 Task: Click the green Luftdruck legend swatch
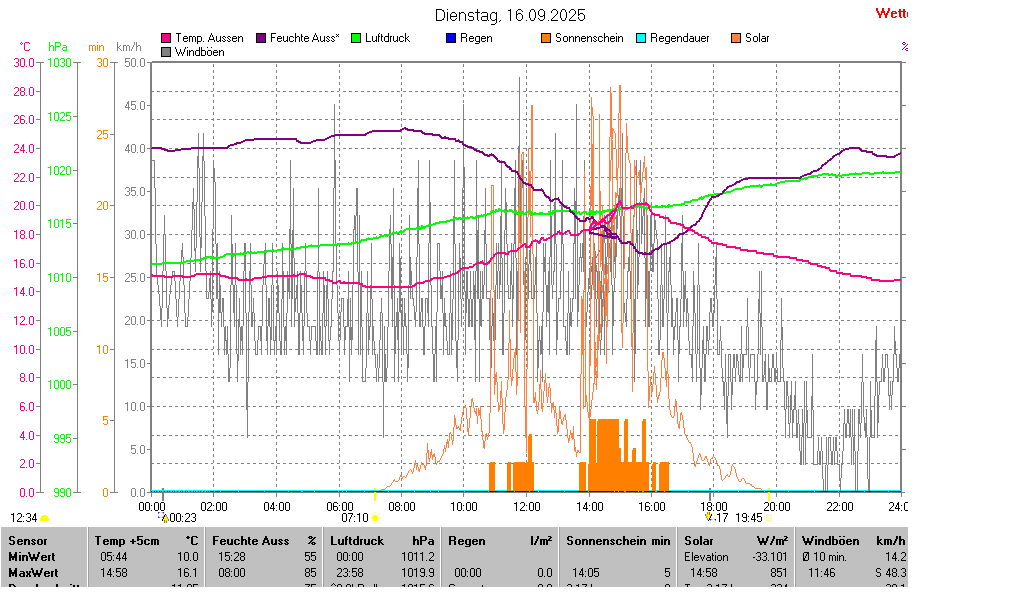(x=356, y=38)
